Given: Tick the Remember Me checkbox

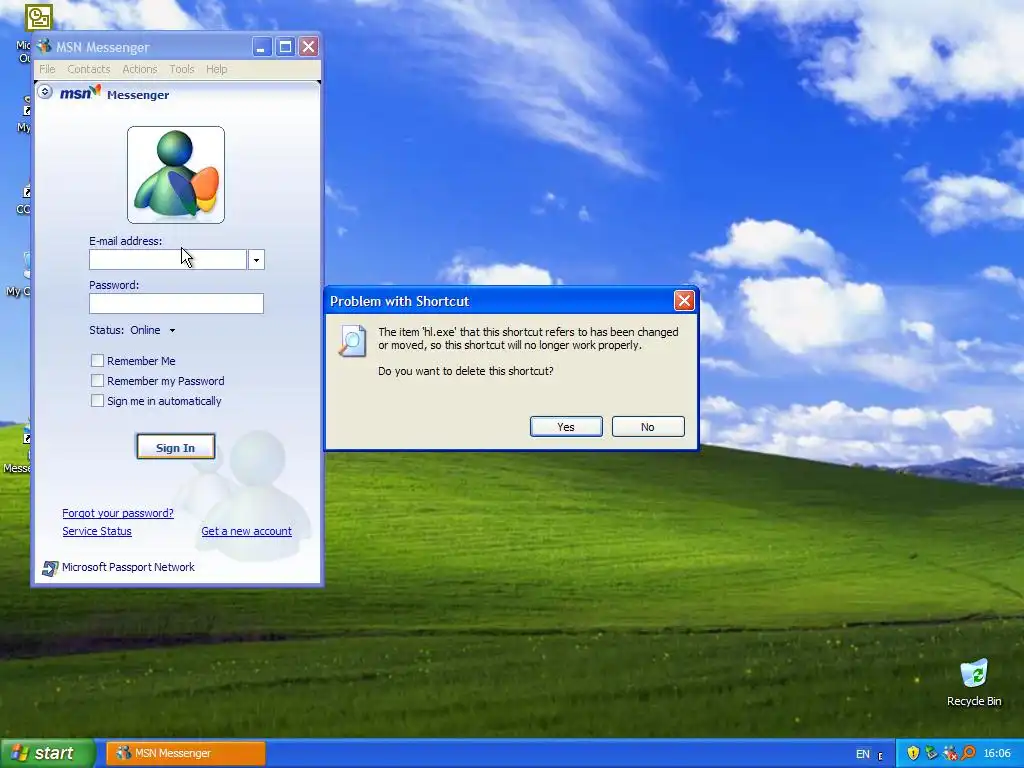Looking at the screenshot, I should tap(97, 360).
